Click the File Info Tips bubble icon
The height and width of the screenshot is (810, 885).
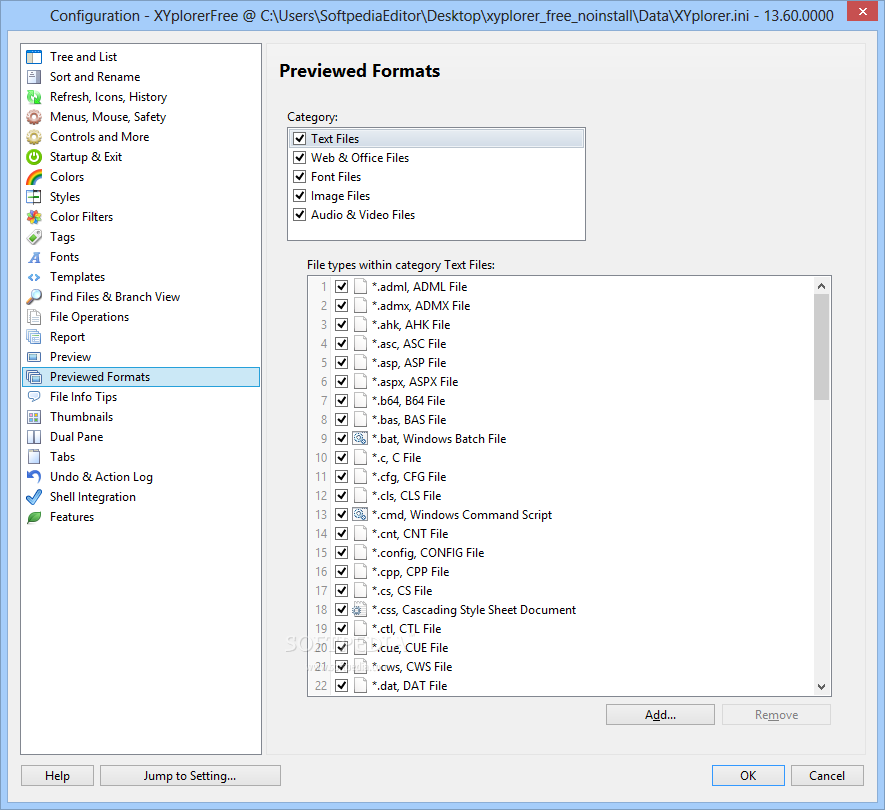34,397
